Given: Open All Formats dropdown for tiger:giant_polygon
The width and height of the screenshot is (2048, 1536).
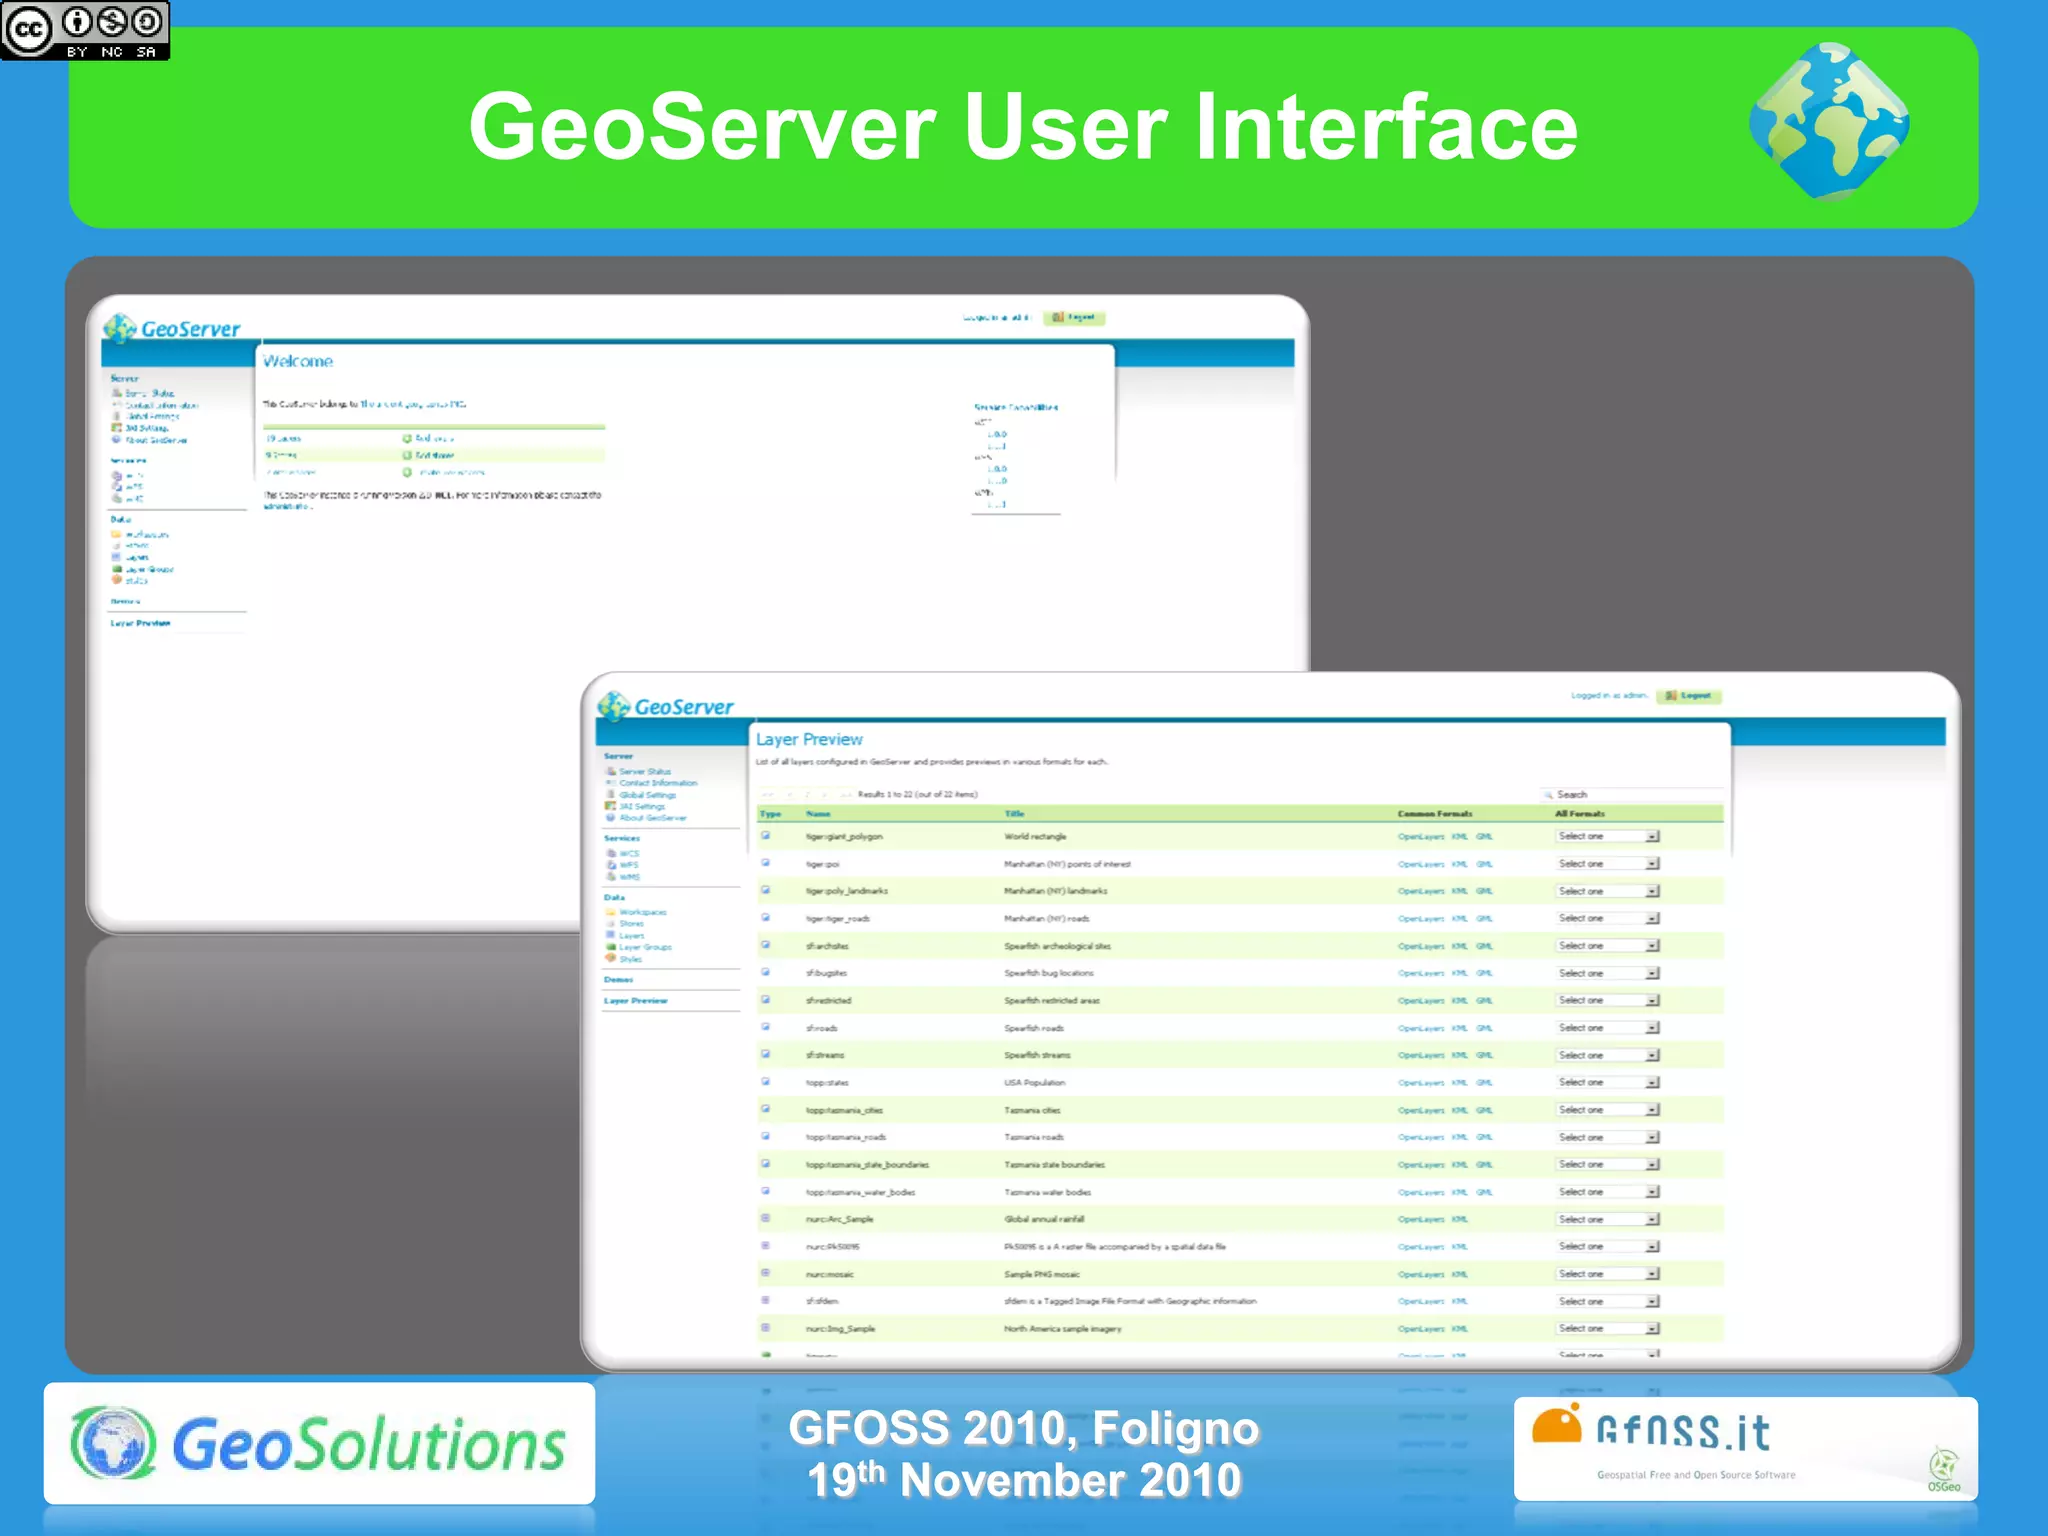Looking at the screenshot, I should click(1607, 836).
